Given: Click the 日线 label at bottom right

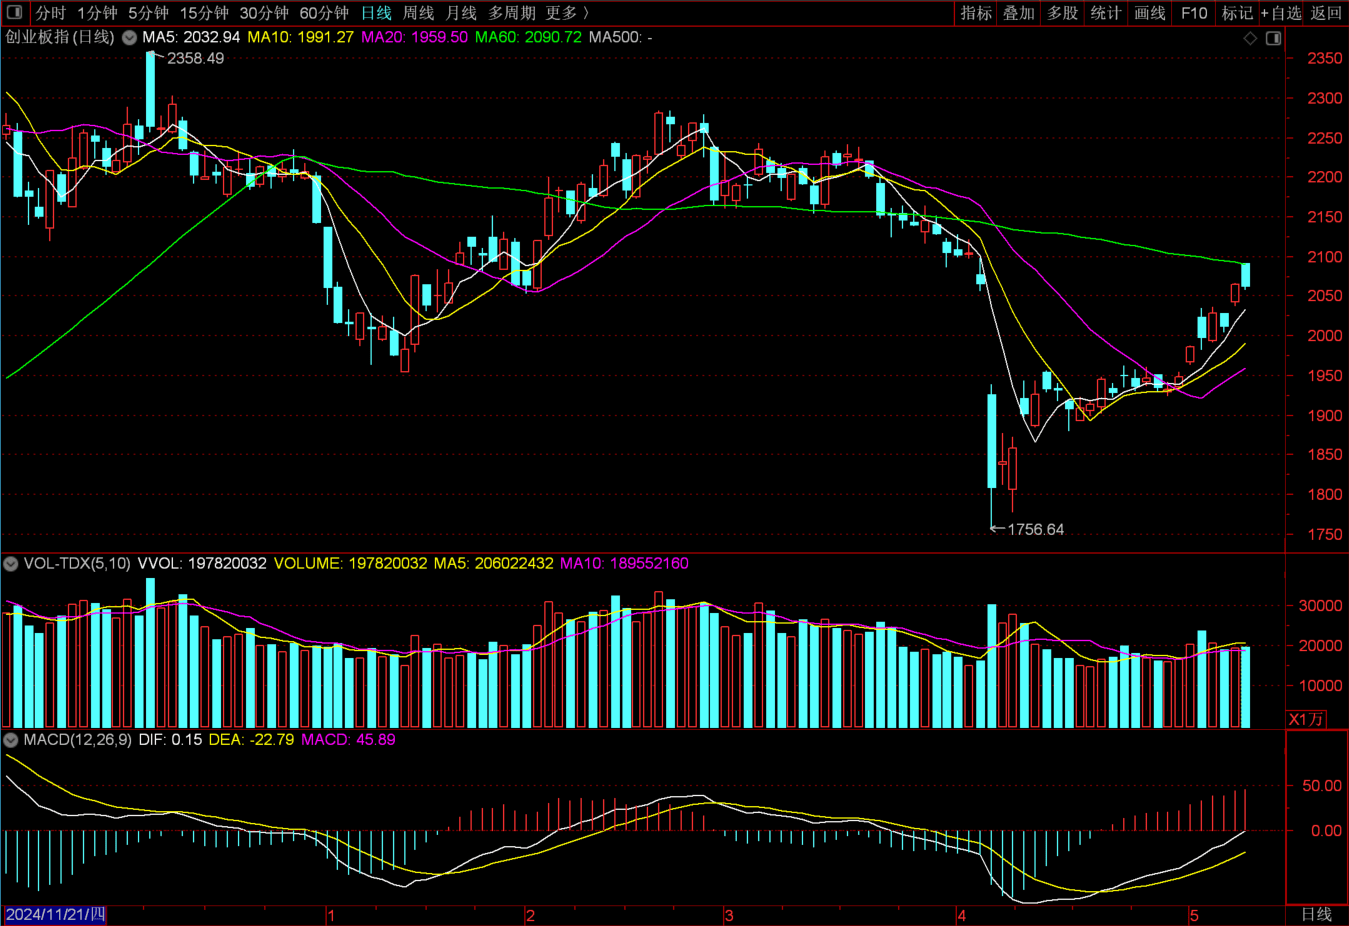Looking at the screenshot, I should [x=1316, y=915].
